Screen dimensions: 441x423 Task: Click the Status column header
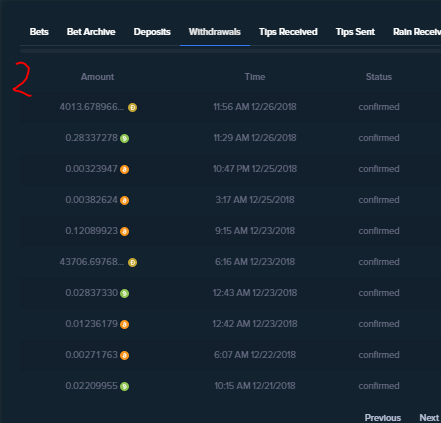tap(379, 77)
